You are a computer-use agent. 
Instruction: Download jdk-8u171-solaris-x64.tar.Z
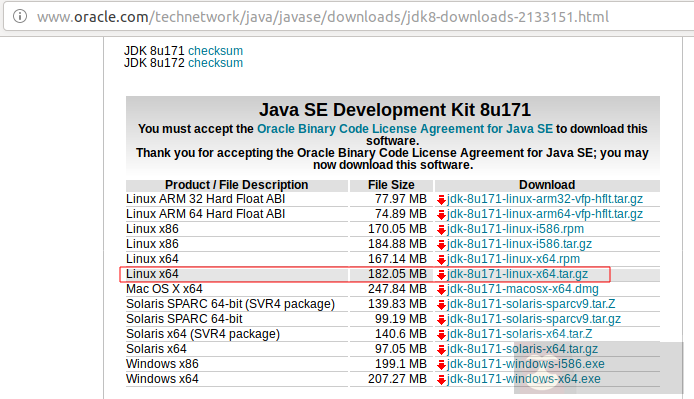tap(520, 334)
